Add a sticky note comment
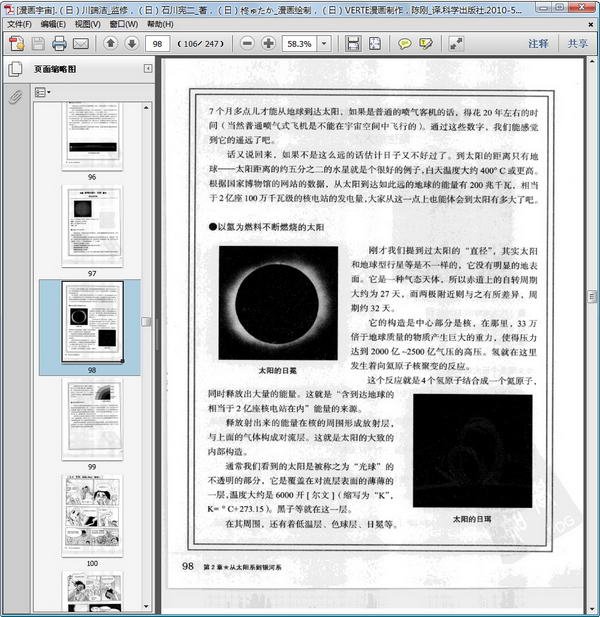The width and height of the screenshot is (600, 617). pos(404,43)
